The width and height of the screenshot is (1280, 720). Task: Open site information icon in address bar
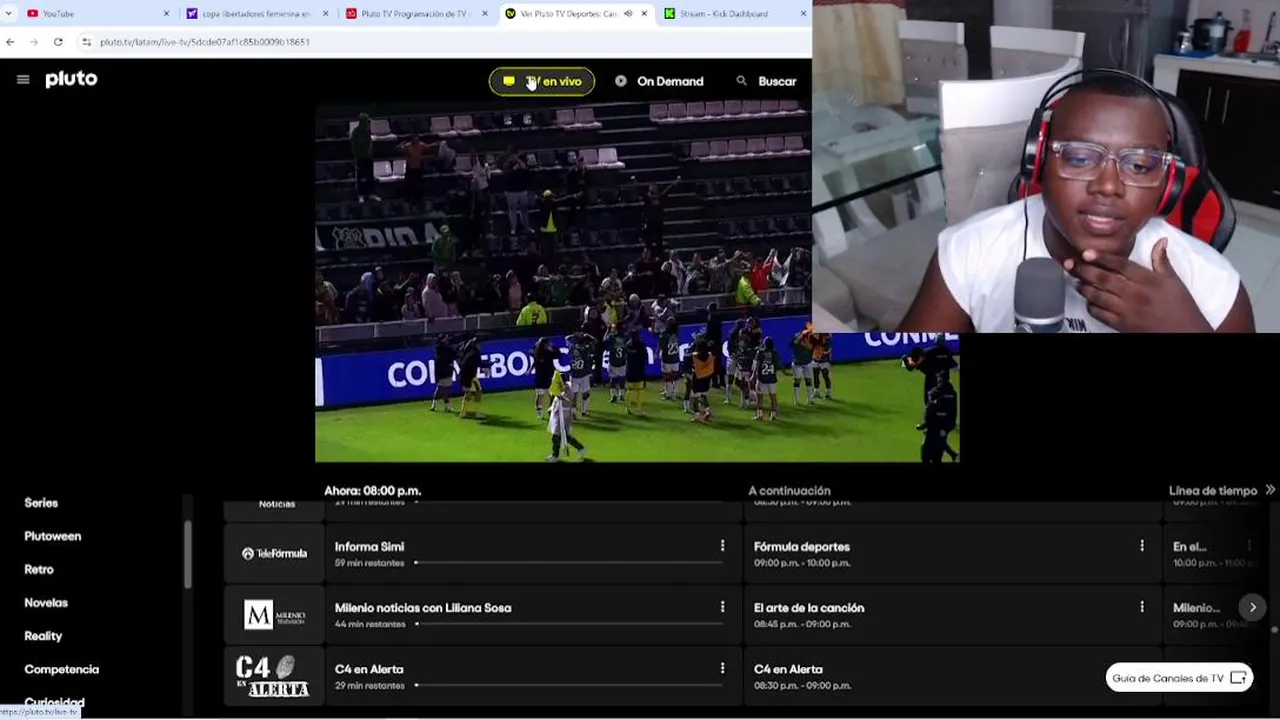pos(87,42)
